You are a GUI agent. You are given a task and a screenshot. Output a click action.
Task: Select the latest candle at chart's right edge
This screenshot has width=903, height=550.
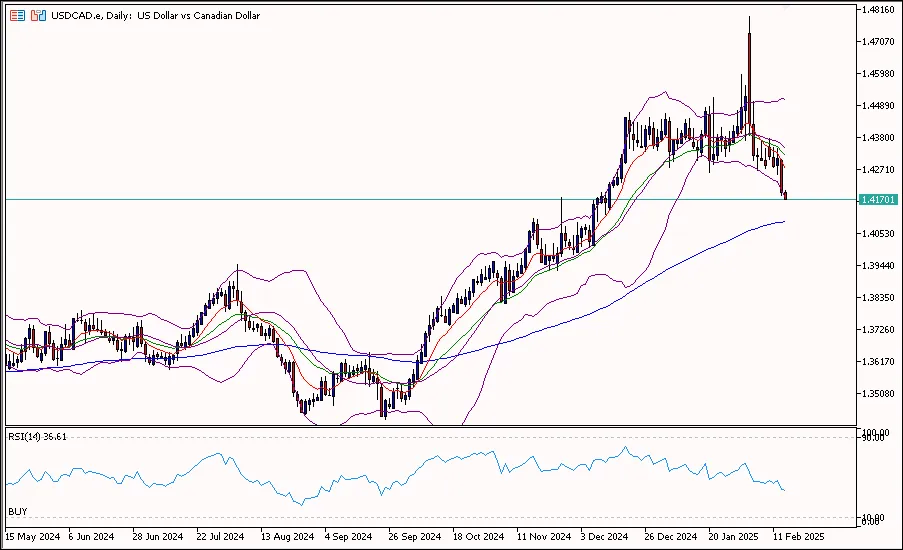pyautogui.click(x=786, y=194)
